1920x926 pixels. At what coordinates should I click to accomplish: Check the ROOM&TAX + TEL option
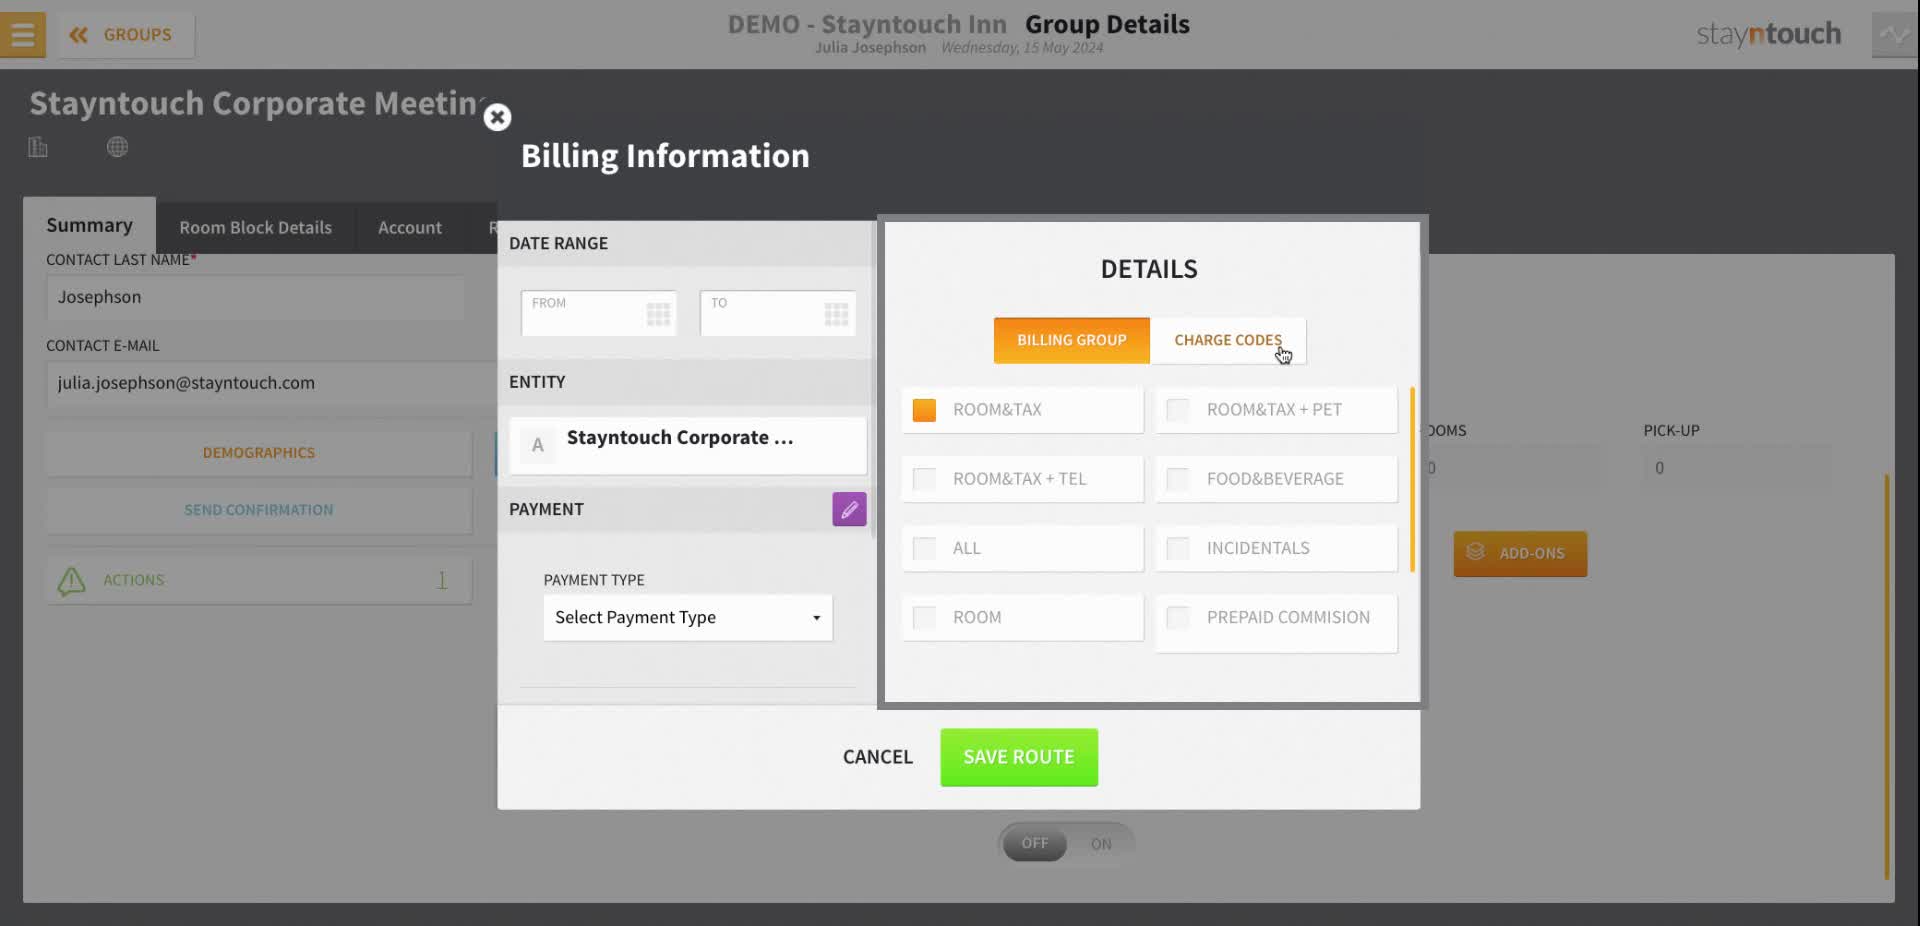tap(1022, 479)
